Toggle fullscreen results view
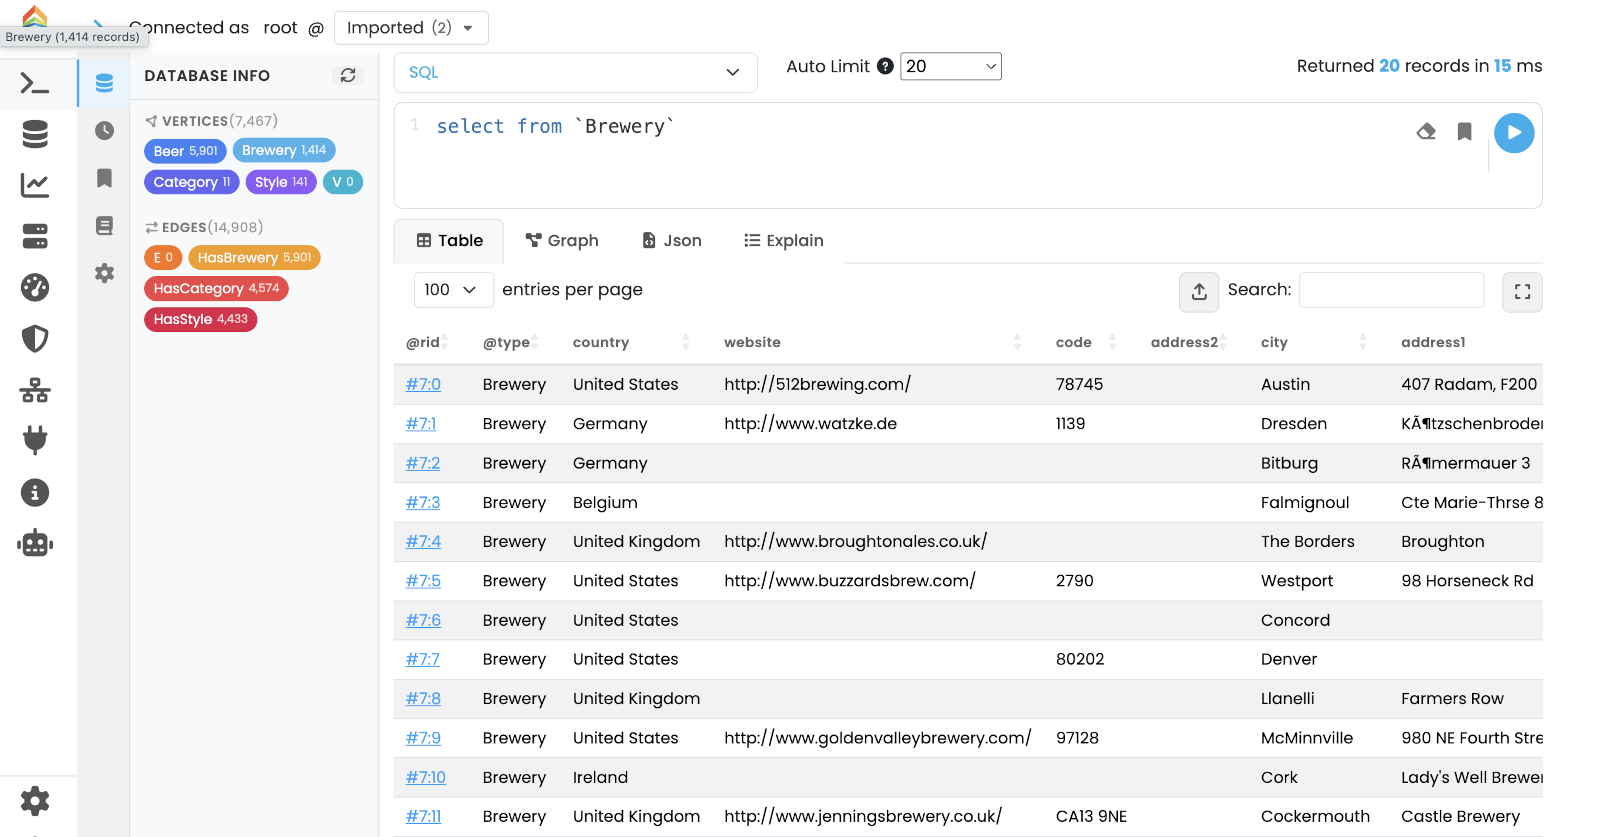This screenshot has width=1600, height=837. coord(1522,292)
